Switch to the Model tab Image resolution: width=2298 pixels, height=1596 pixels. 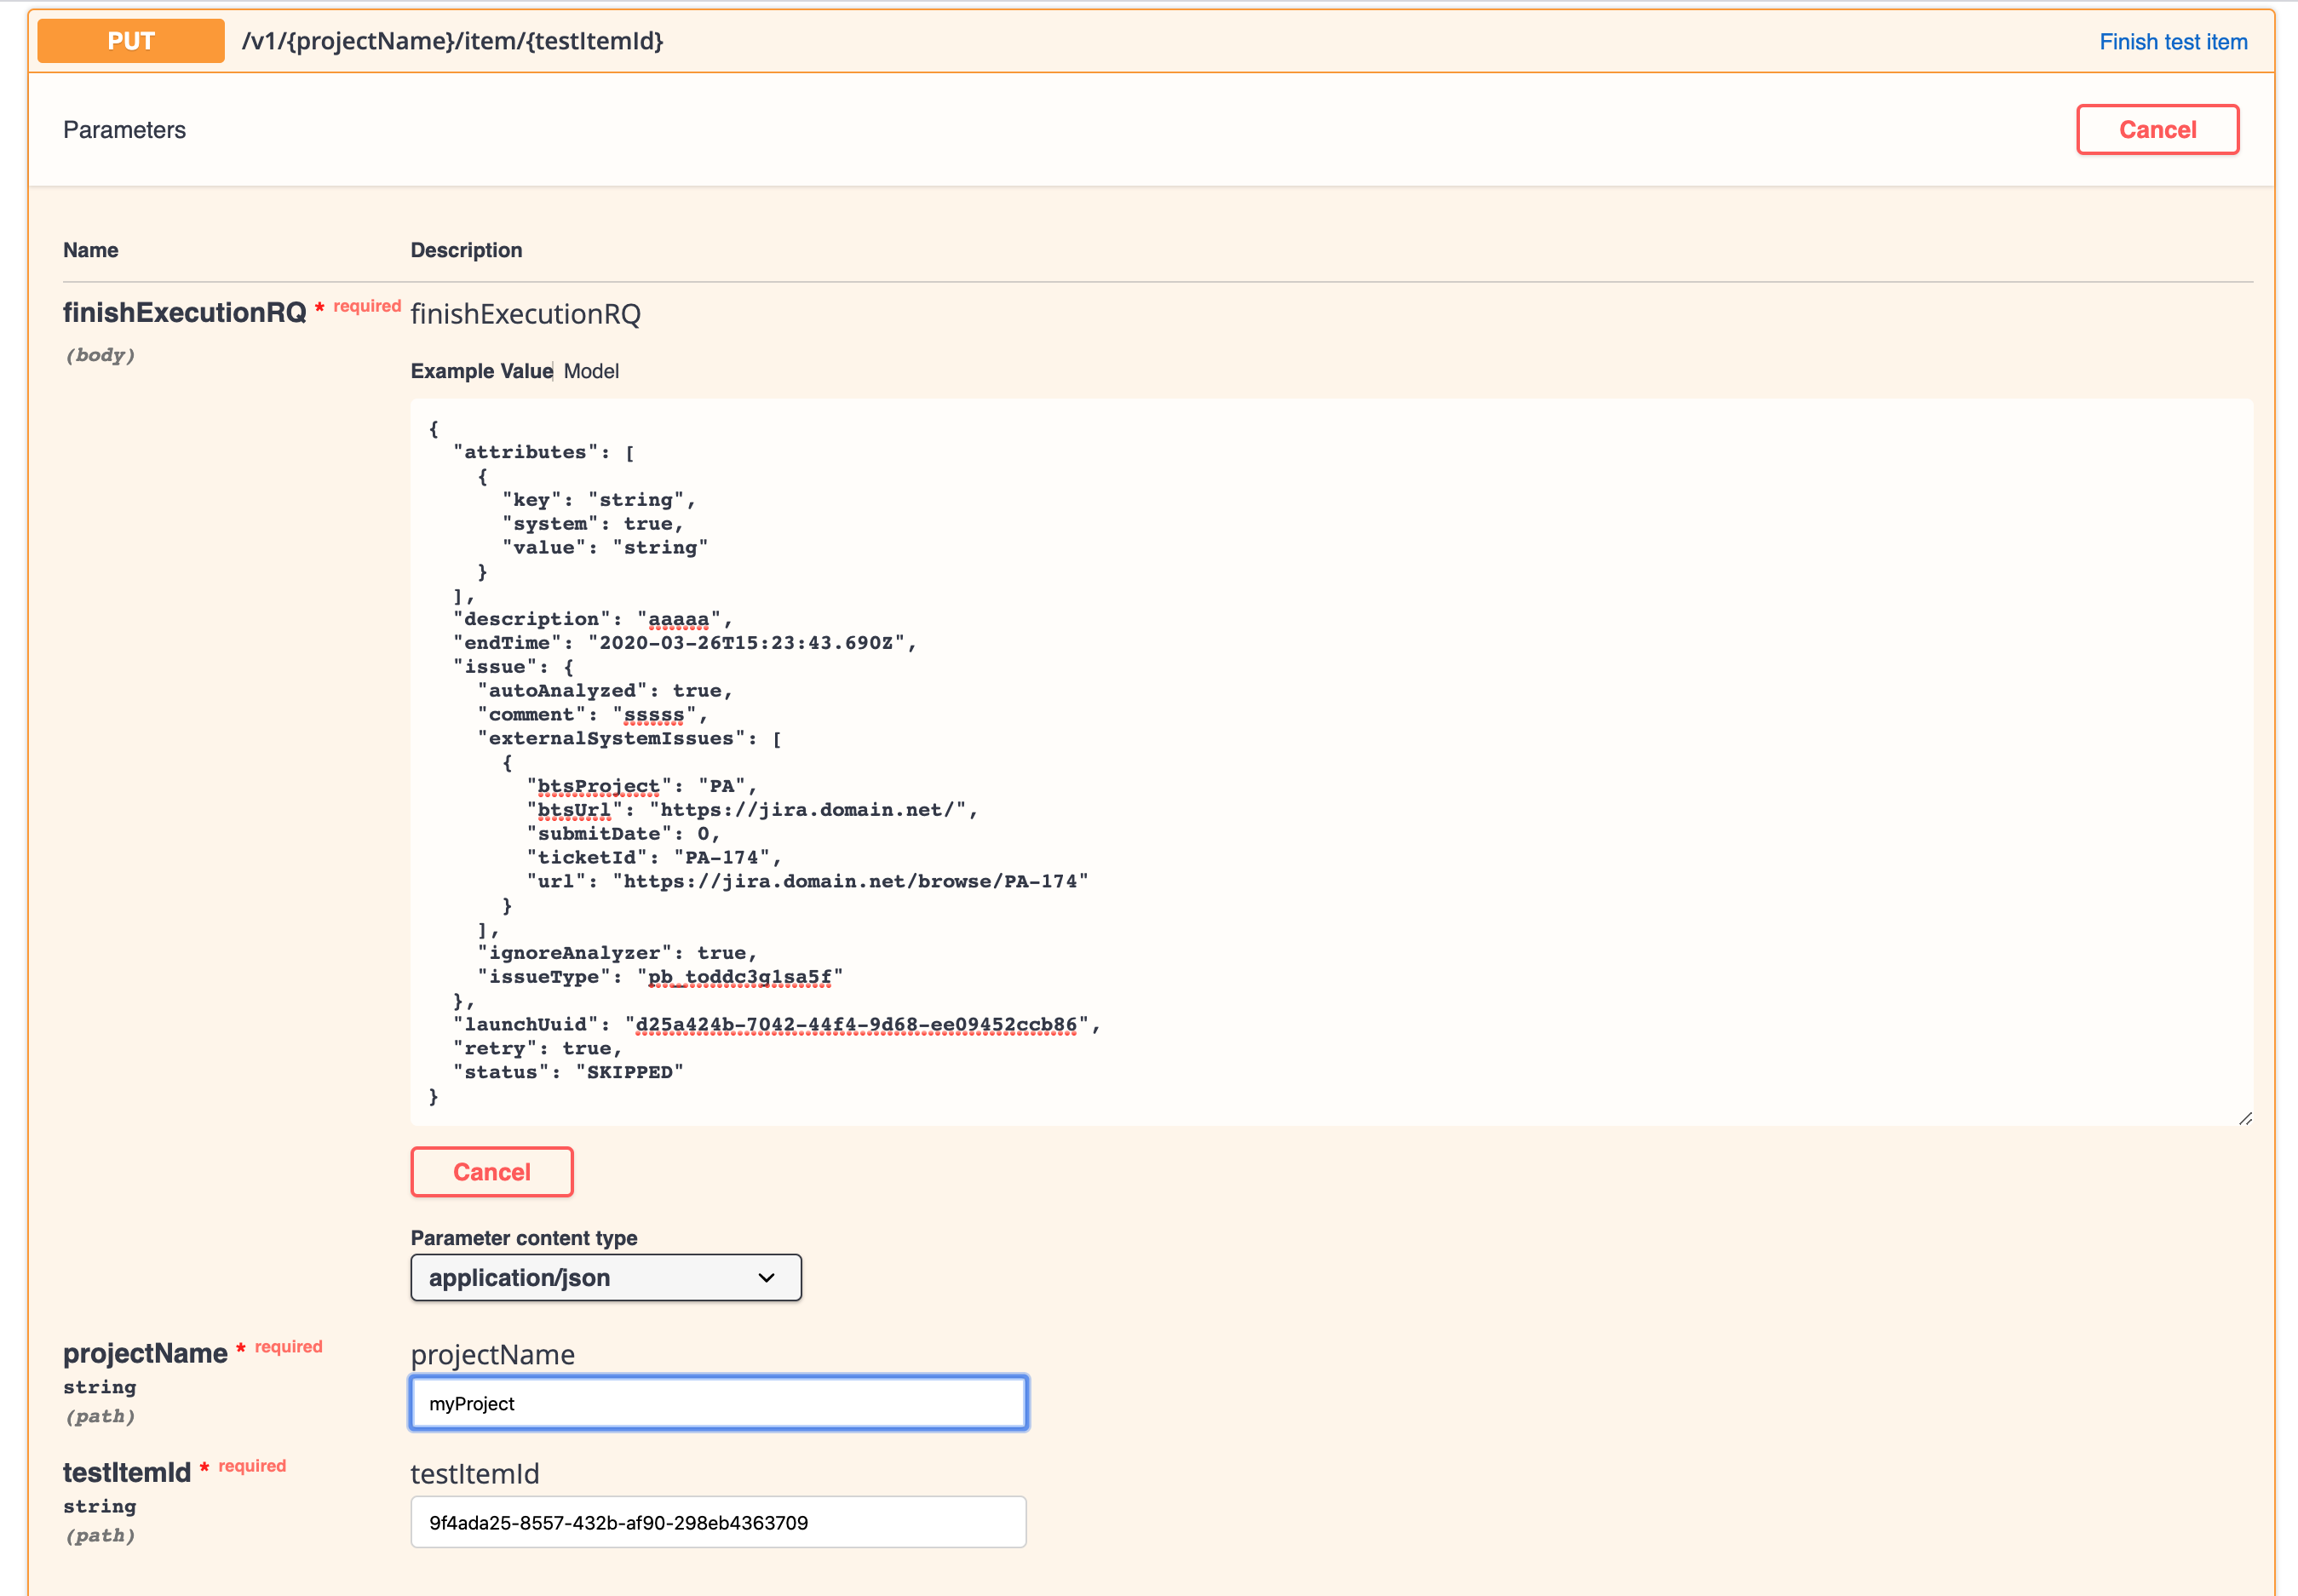pyautogui.click(x=590, y=371)
